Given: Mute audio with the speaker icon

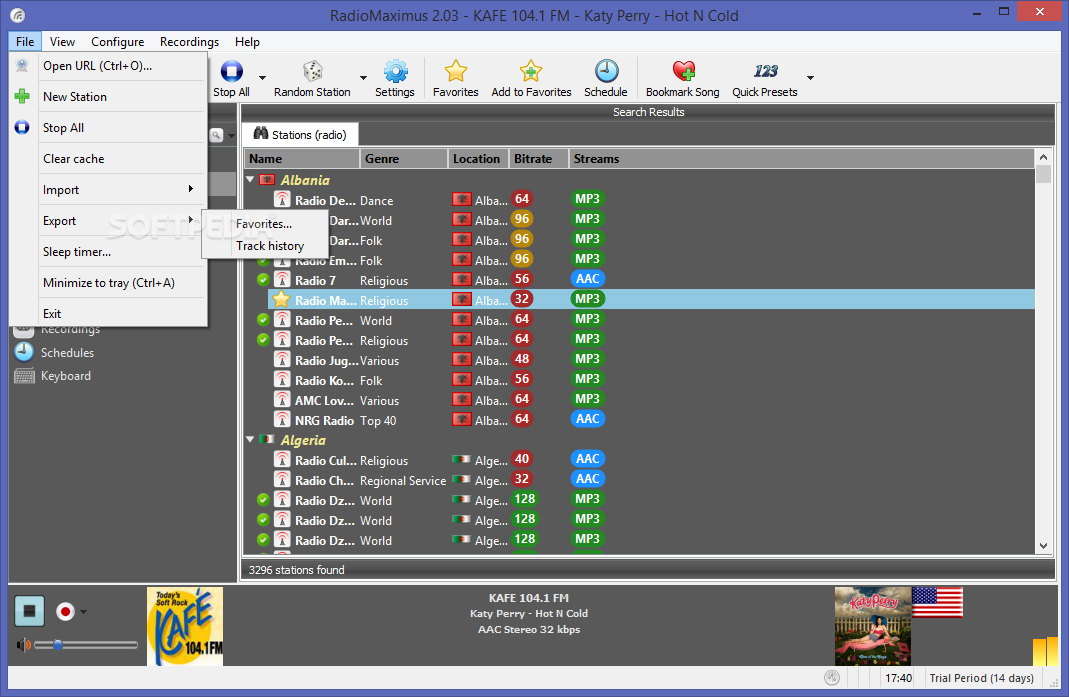Looking at the screenshot, I should [23, 644].
